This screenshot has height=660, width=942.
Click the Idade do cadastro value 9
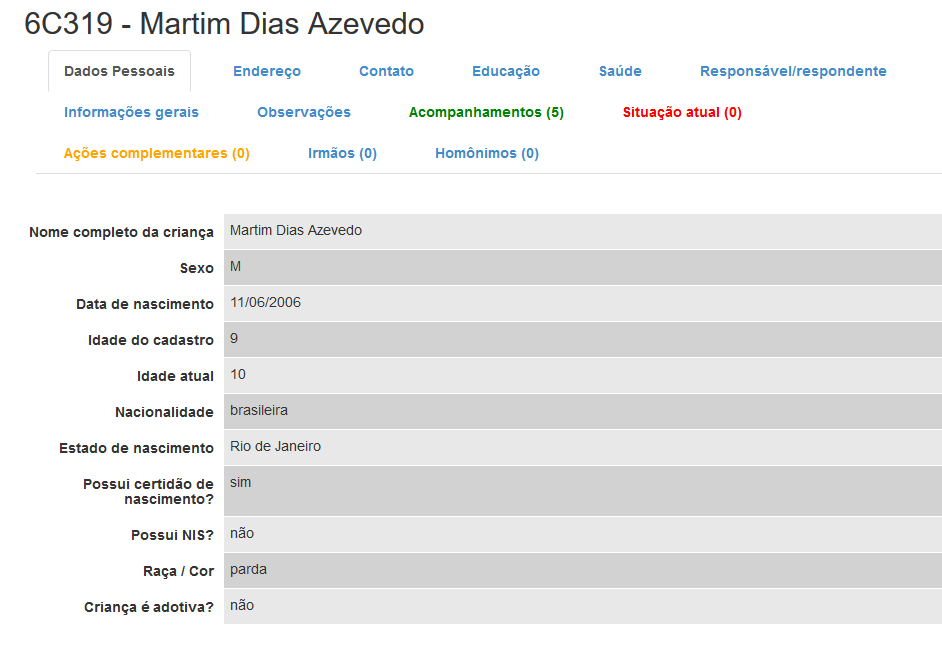(234, 339)
